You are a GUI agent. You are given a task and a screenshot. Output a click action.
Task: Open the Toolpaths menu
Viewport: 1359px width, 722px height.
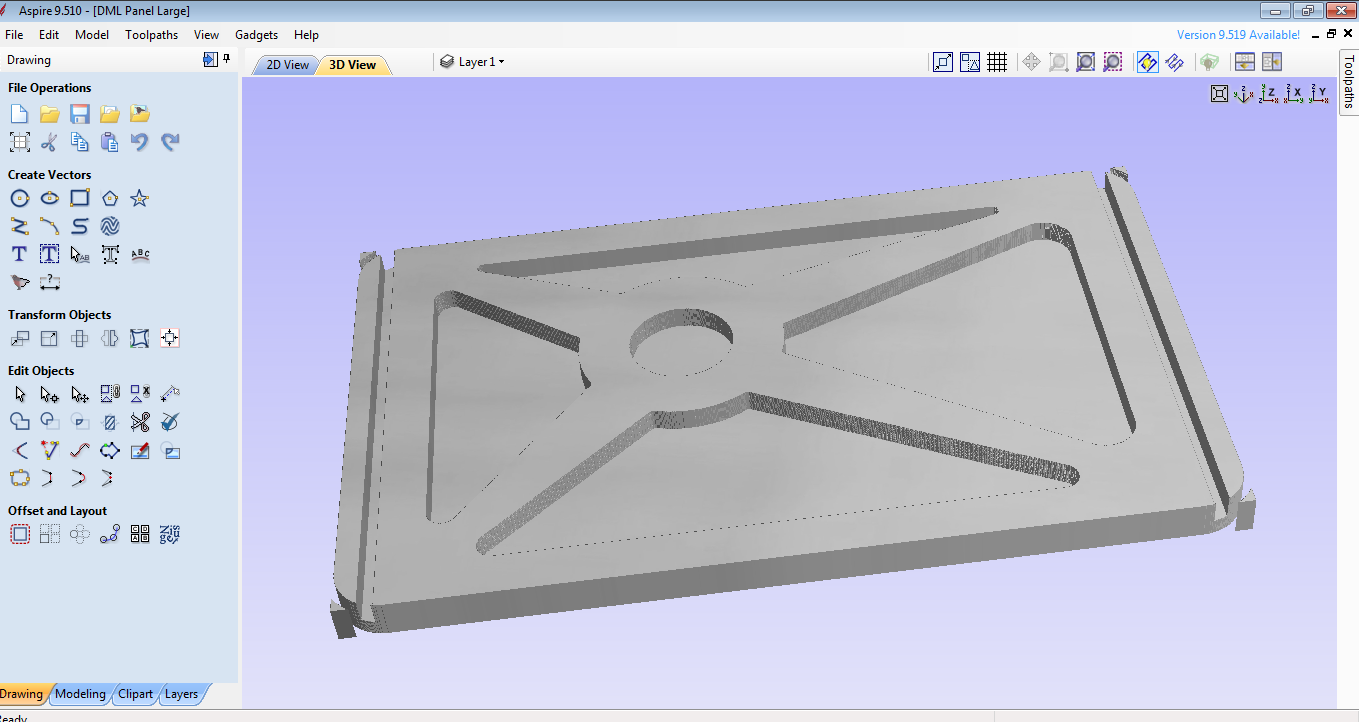pyautogui.click(x=151, y=35)
